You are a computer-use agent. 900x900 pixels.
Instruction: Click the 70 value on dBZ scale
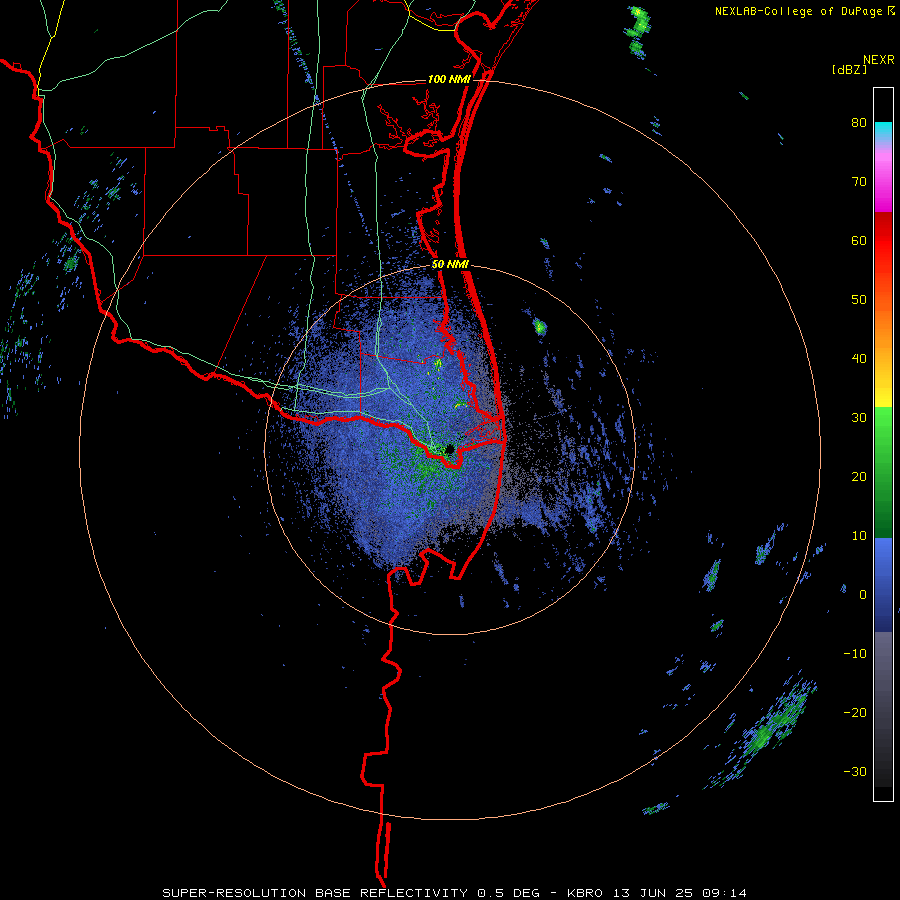click(859, 182)
